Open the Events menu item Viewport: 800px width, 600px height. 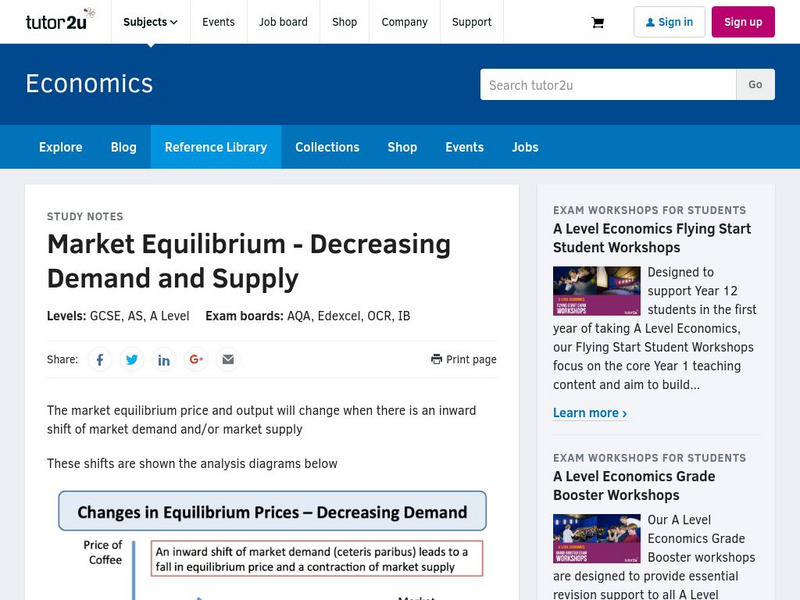219,21
